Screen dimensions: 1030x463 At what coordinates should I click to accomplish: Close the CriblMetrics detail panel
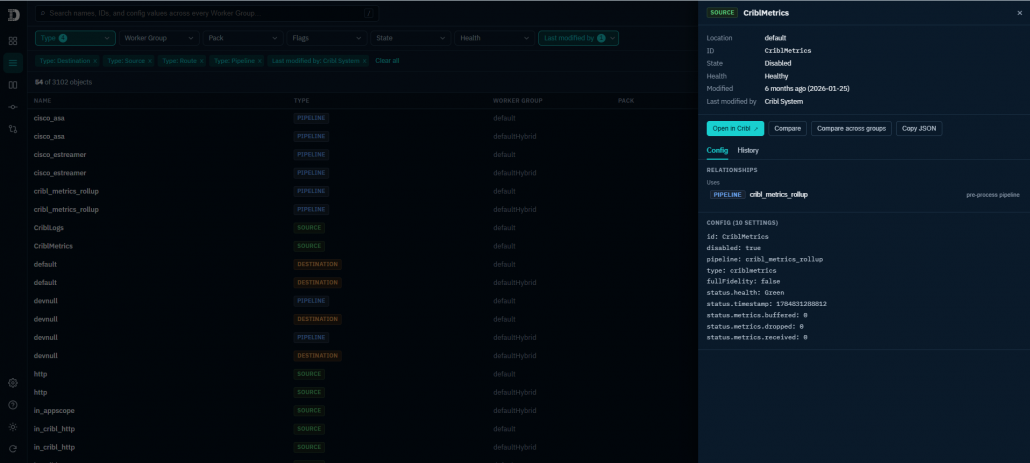(x=1019, y=13)
